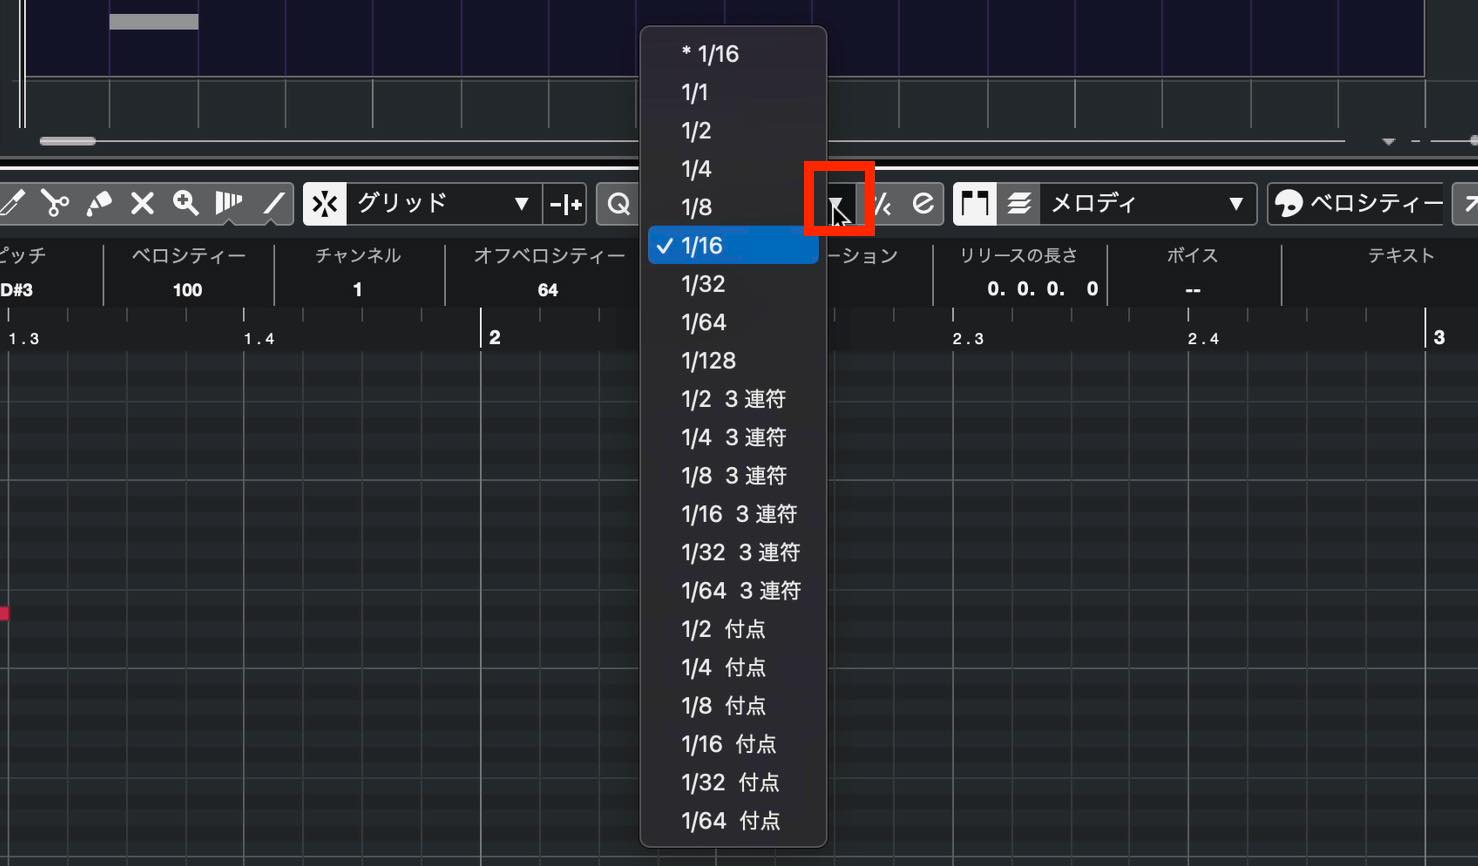Click the color palette icon beside ベロシティー
The image size is (1478, 866).
(x=1289, y=204)
